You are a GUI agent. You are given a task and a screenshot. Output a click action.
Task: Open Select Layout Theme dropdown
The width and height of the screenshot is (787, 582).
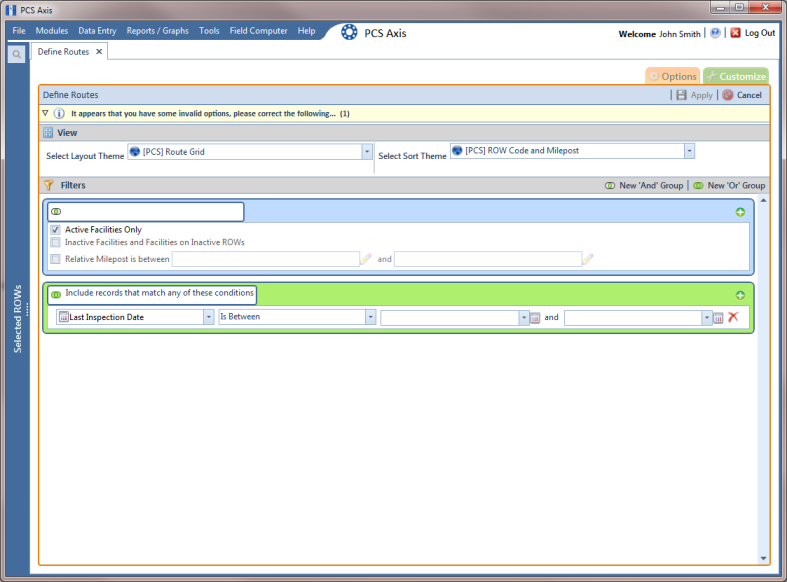click(x=367, y=152)
